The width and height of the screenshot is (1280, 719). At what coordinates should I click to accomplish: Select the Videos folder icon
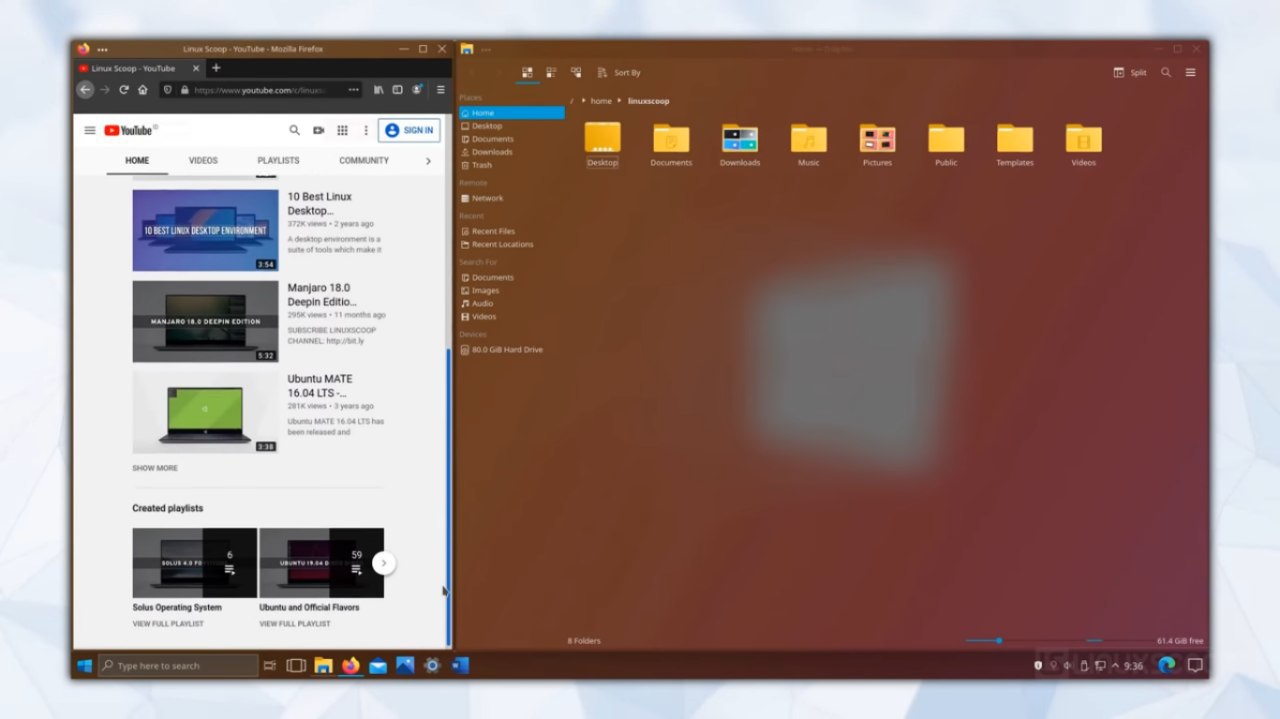[x=1083, y=138]
